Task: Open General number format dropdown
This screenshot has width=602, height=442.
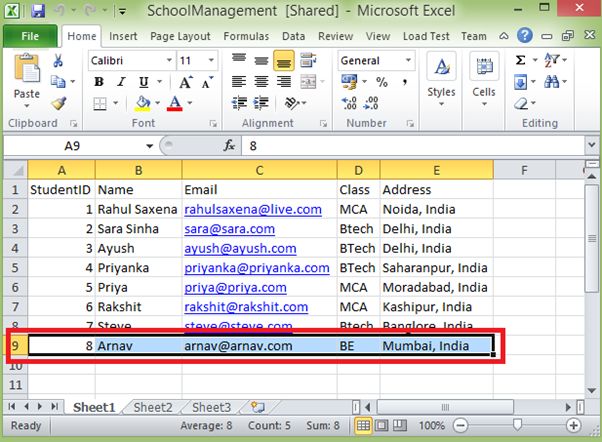Action: 408,60
